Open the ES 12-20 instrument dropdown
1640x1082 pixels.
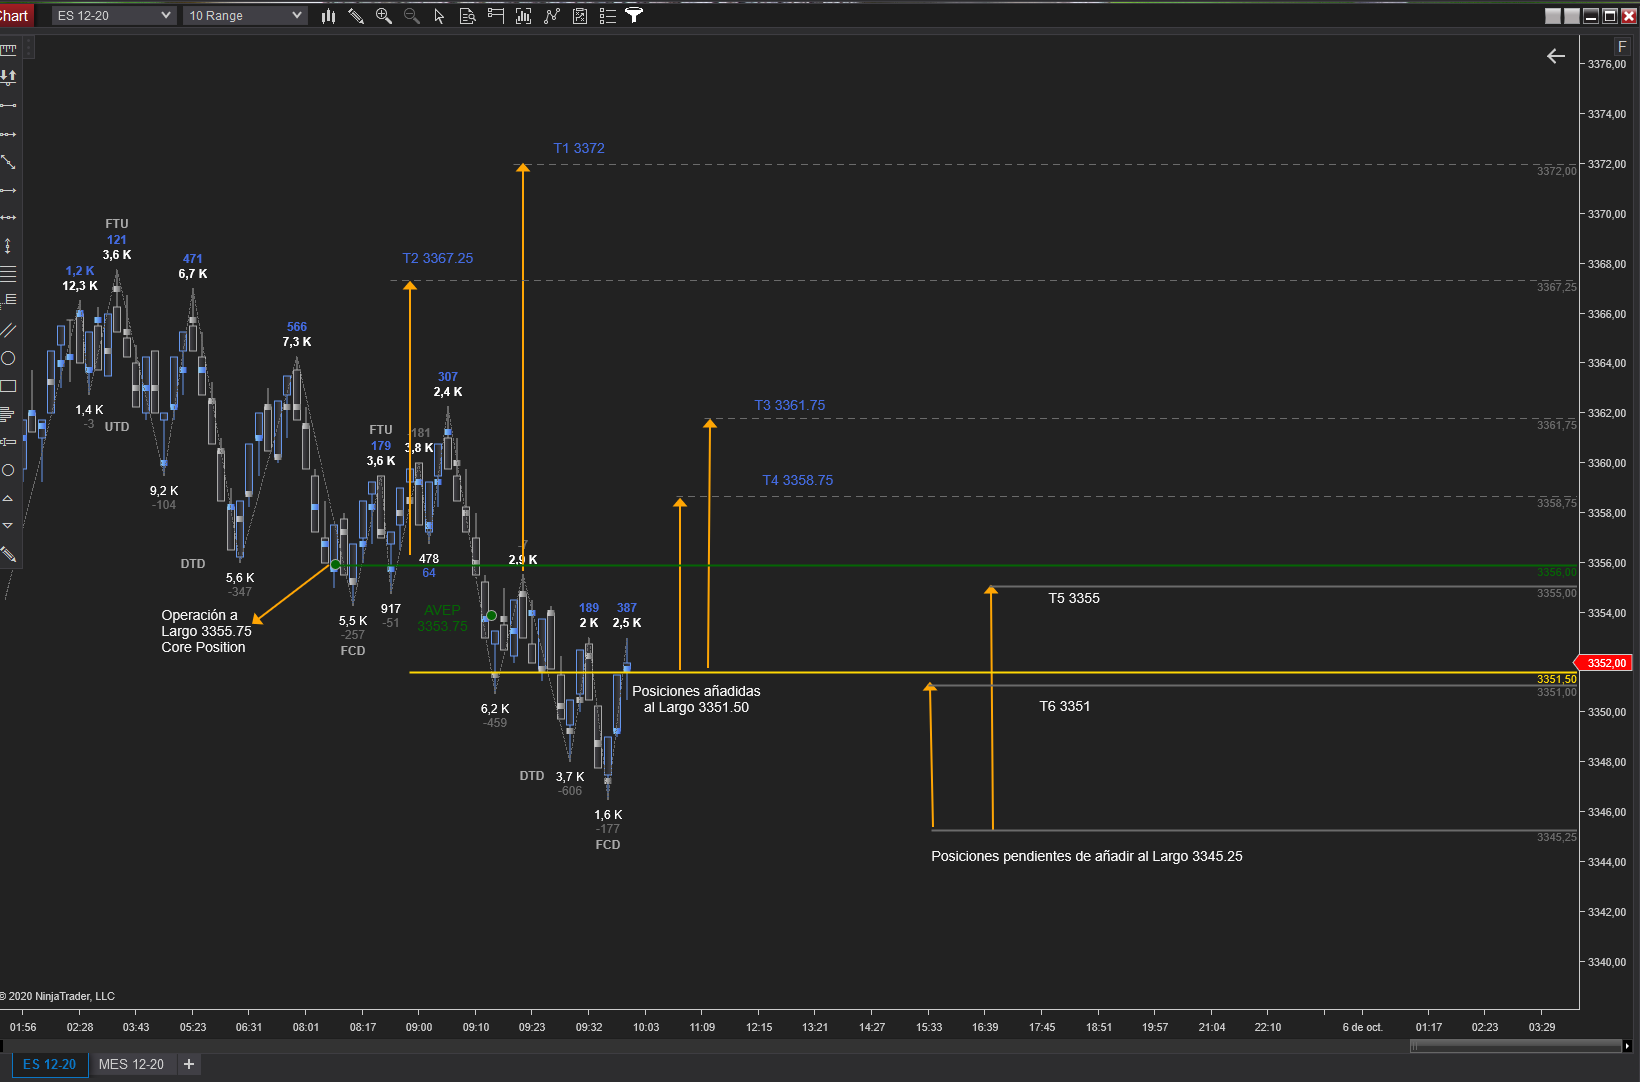[114, 16]
